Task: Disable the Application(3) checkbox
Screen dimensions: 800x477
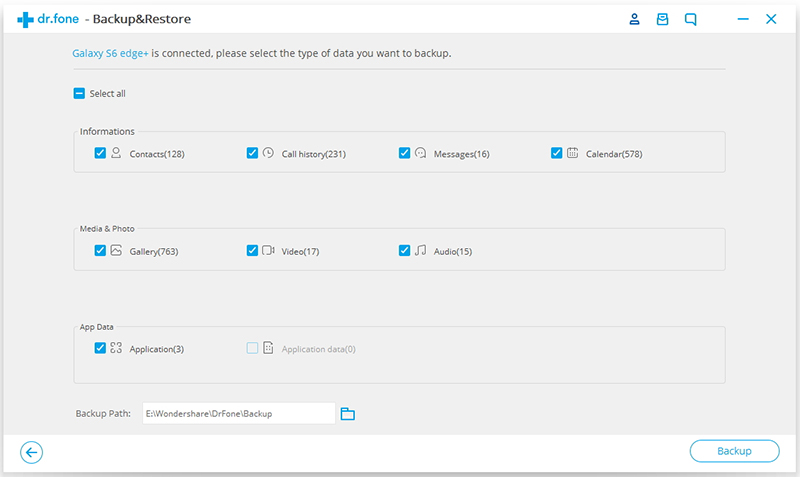Action: [100, 348]
